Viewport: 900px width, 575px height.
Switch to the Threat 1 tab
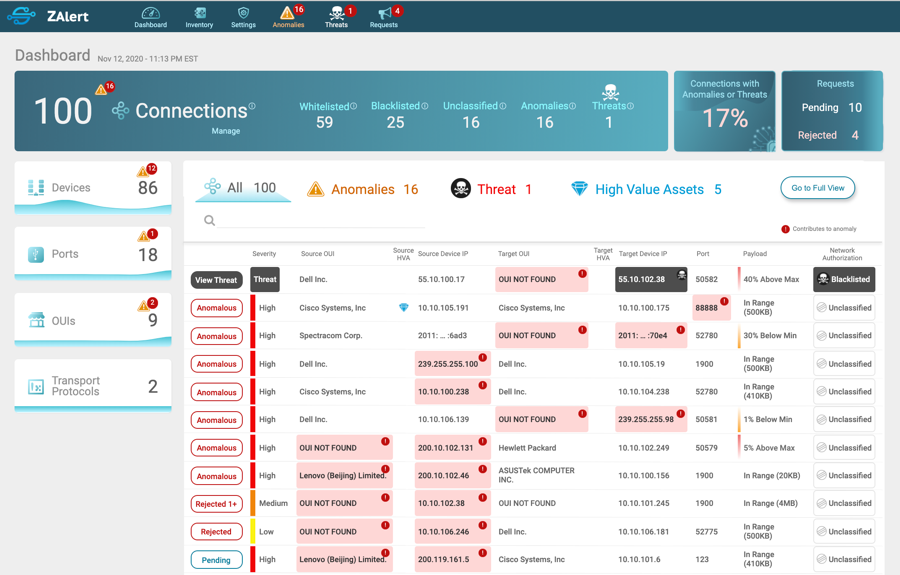pos(492,189)
